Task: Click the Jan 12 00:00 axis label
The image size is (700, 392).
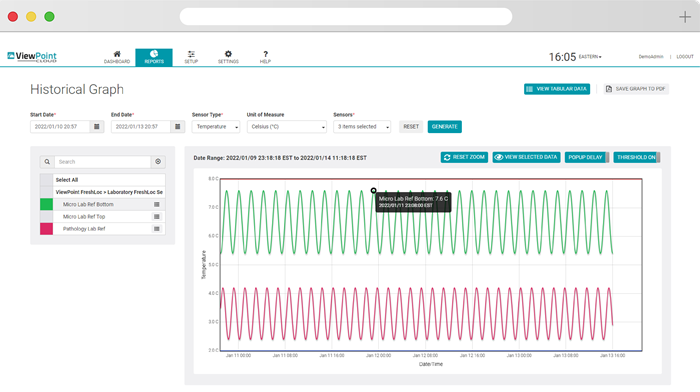Action: [379, 355]
